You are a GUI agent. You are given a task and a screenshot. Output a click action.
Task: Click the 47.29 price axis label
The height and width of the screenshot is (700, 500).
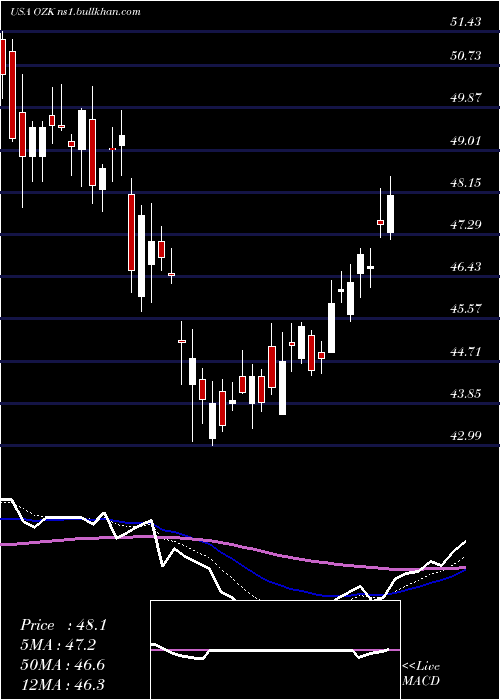466,225
